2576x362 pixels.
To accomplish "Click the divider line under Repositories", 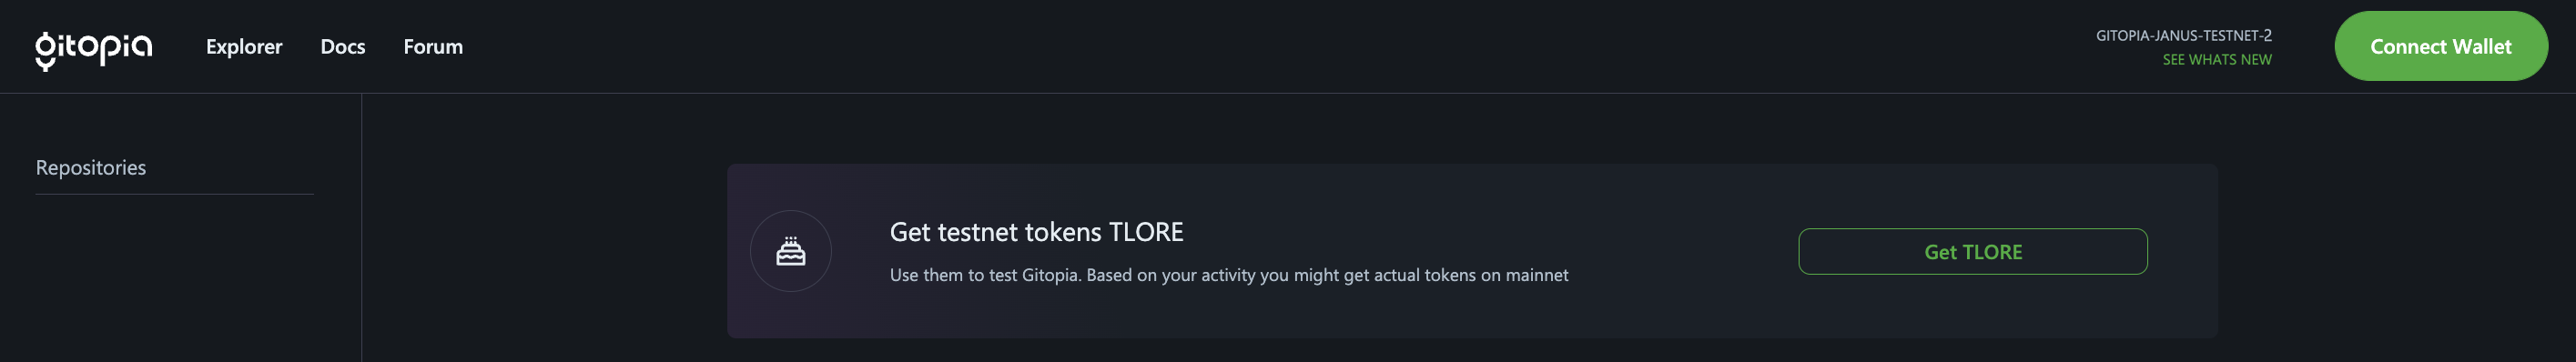I will pyautogui.click(x=174, y=194).
